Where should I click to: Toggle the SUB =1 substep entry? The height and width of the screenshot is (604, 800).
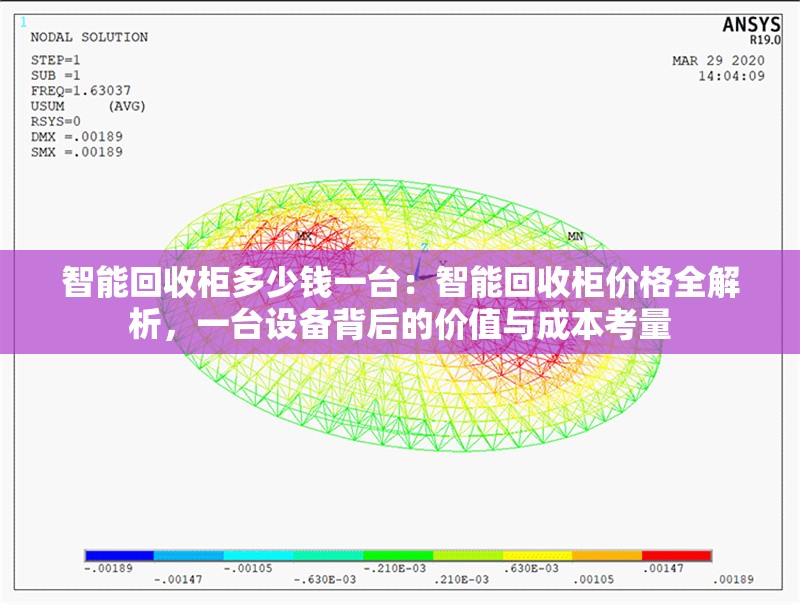coord(55,73)
